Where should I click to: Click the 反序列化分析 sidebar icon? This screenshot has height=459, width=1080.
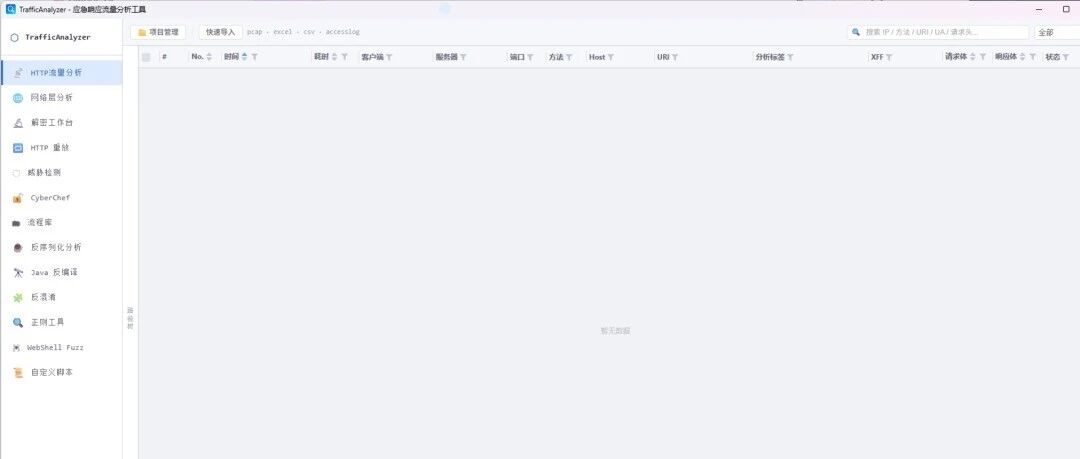pyautogui.click(x=18, y=247)
